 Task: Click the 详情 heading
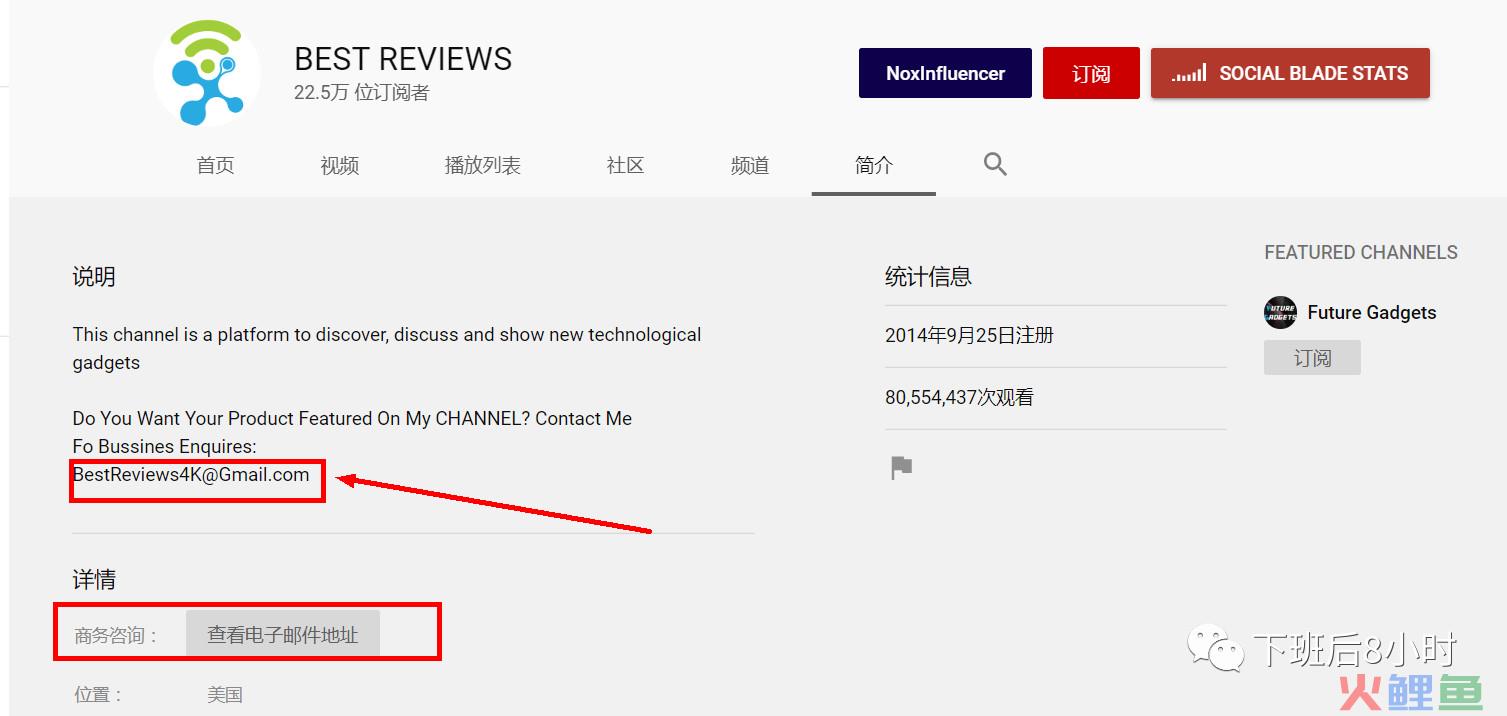pyautogui.click(x=94, y=580)
